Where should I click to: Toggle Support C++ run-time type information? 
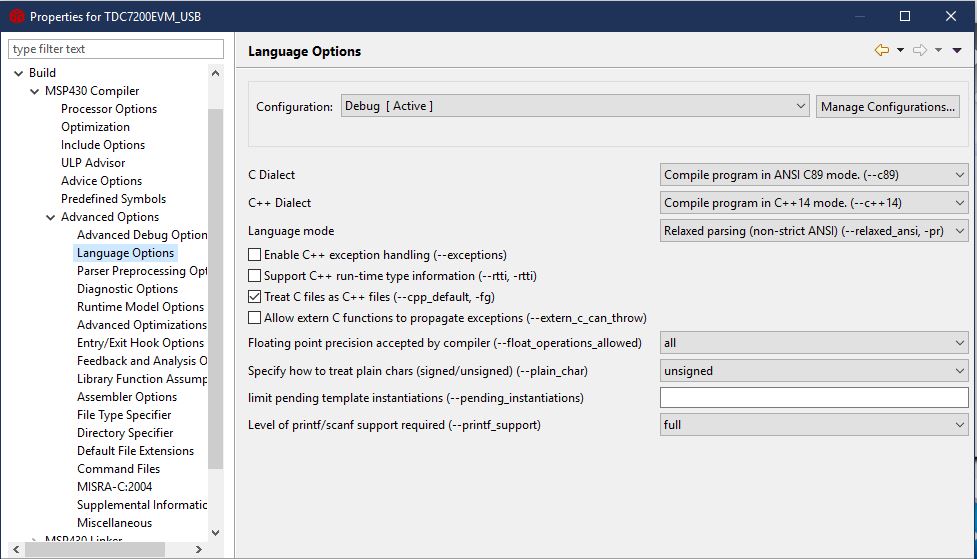pyautogui.click(x=254, y=275)
